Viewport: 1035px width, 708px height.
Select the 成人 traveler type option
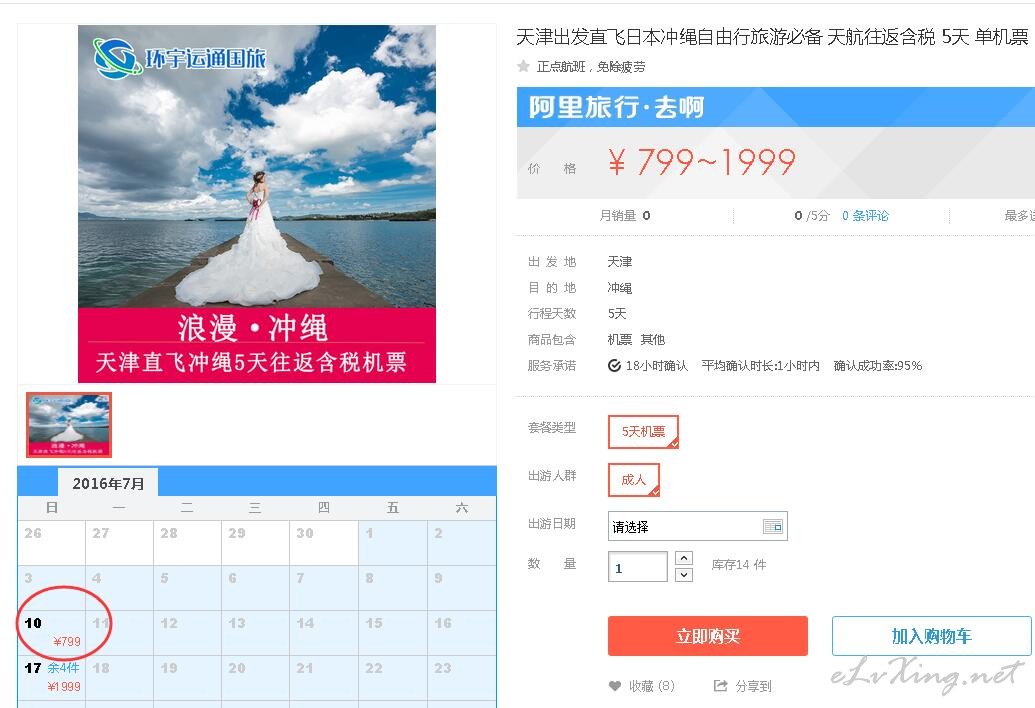coord(634,480)
